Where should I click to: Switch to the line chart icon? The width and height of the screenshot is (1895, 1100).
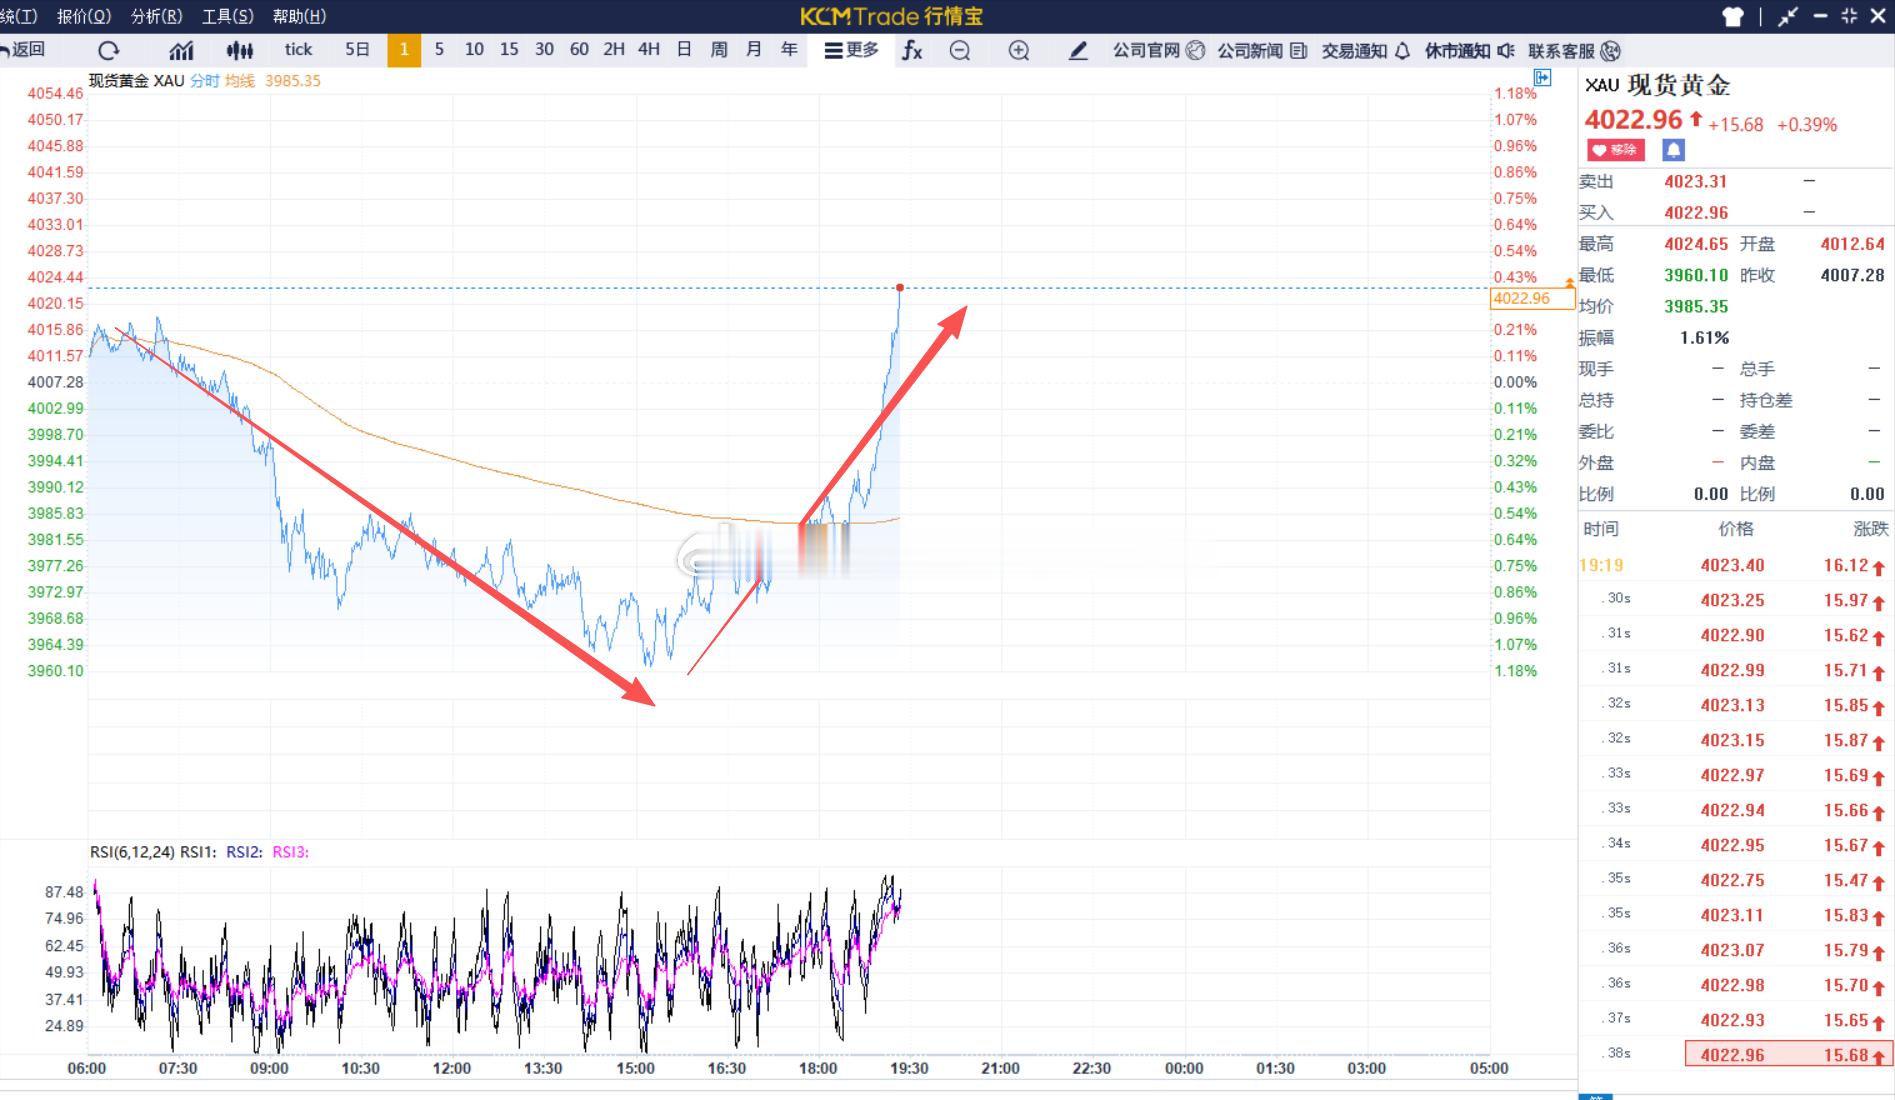click(x=182, y=50)
